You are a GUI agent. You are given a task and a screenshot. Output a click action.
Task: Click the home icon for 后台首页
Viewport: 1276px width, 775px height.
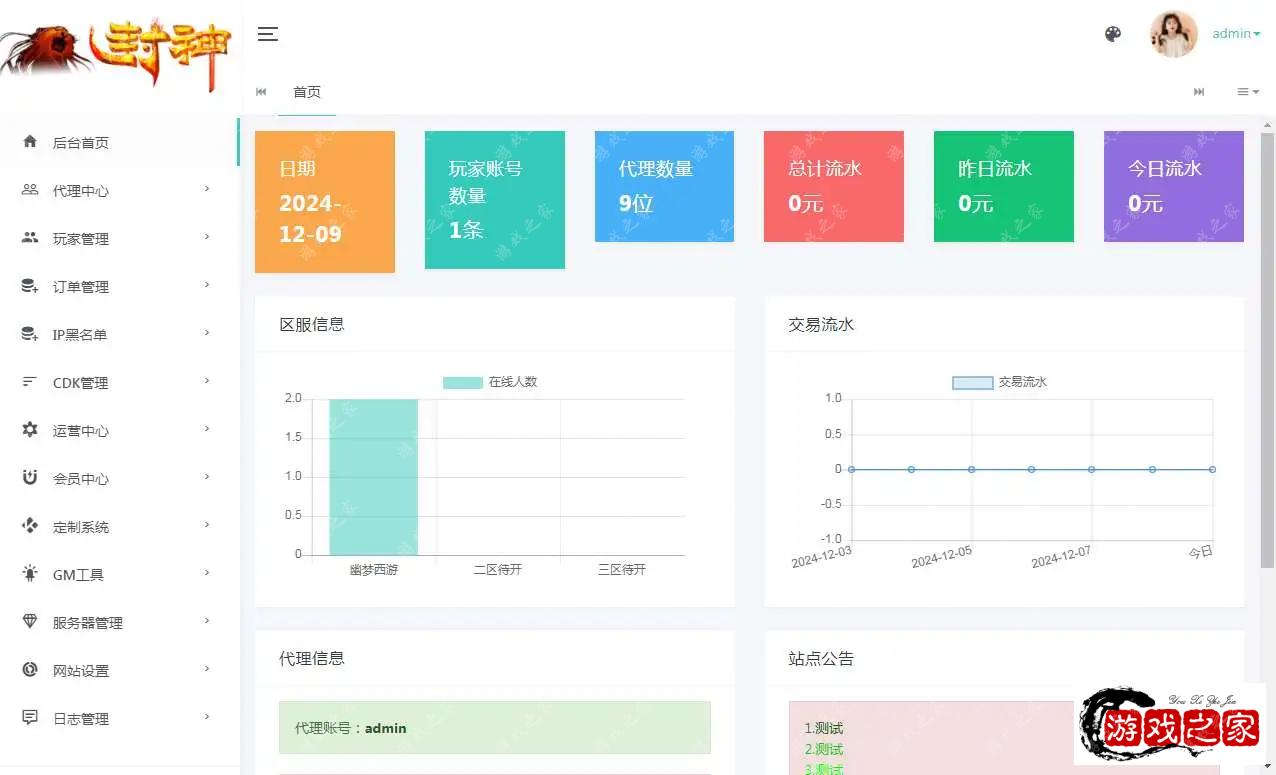pyautogui.click(x=30, y=142)
